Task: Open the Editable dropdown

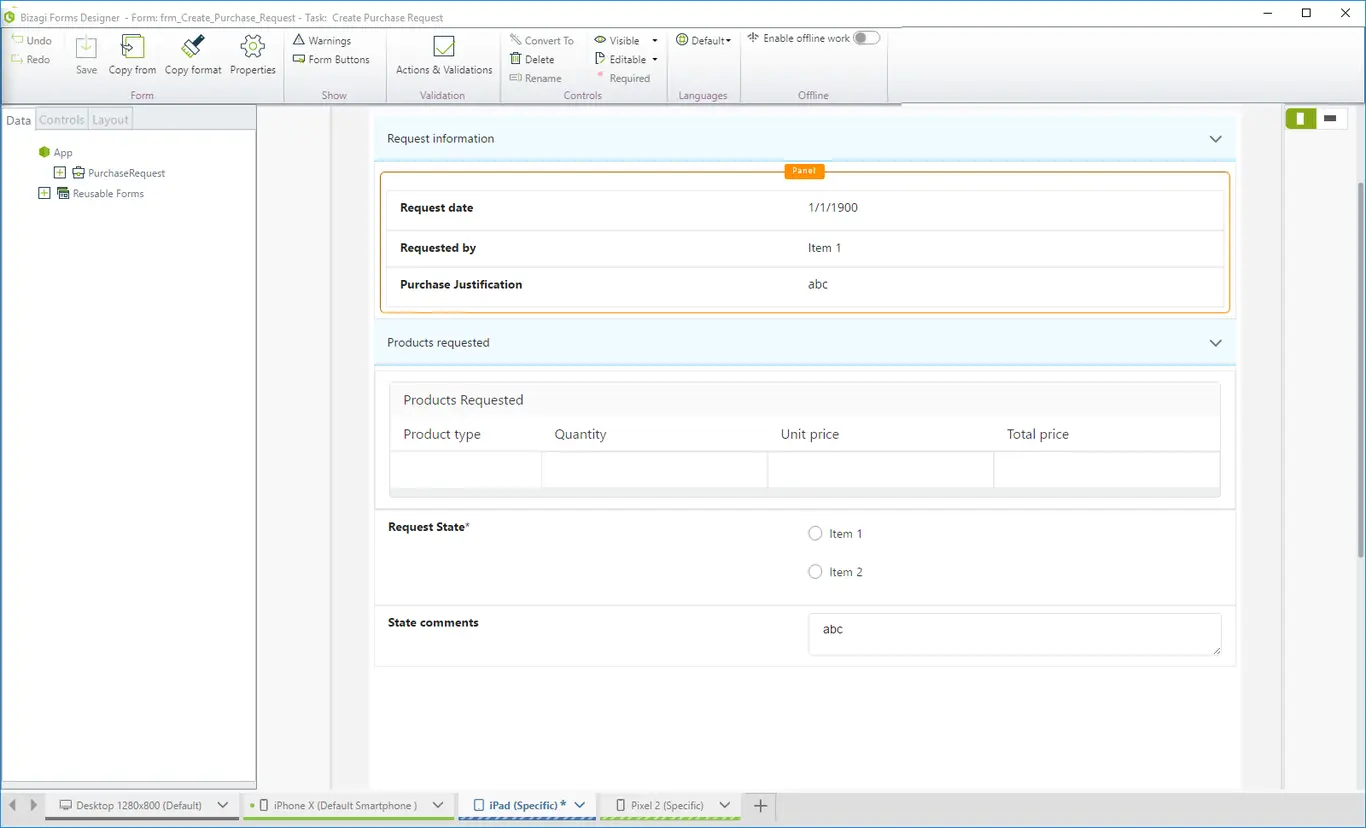Action: coord(626,60)
